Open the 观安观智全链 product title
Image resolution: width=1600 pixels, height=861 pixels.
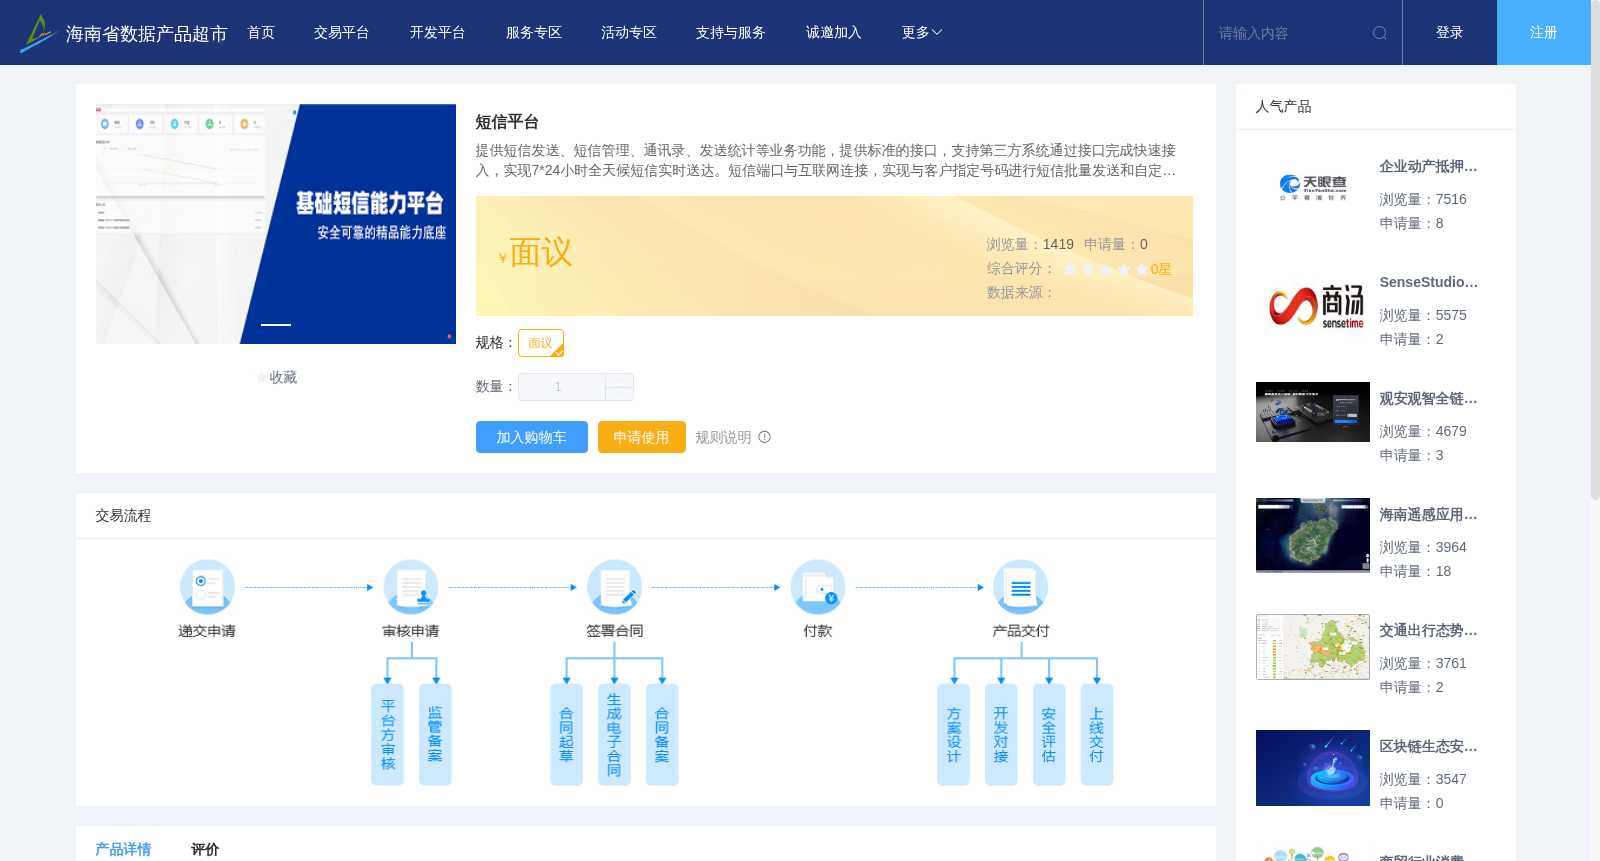[1428, 399]
